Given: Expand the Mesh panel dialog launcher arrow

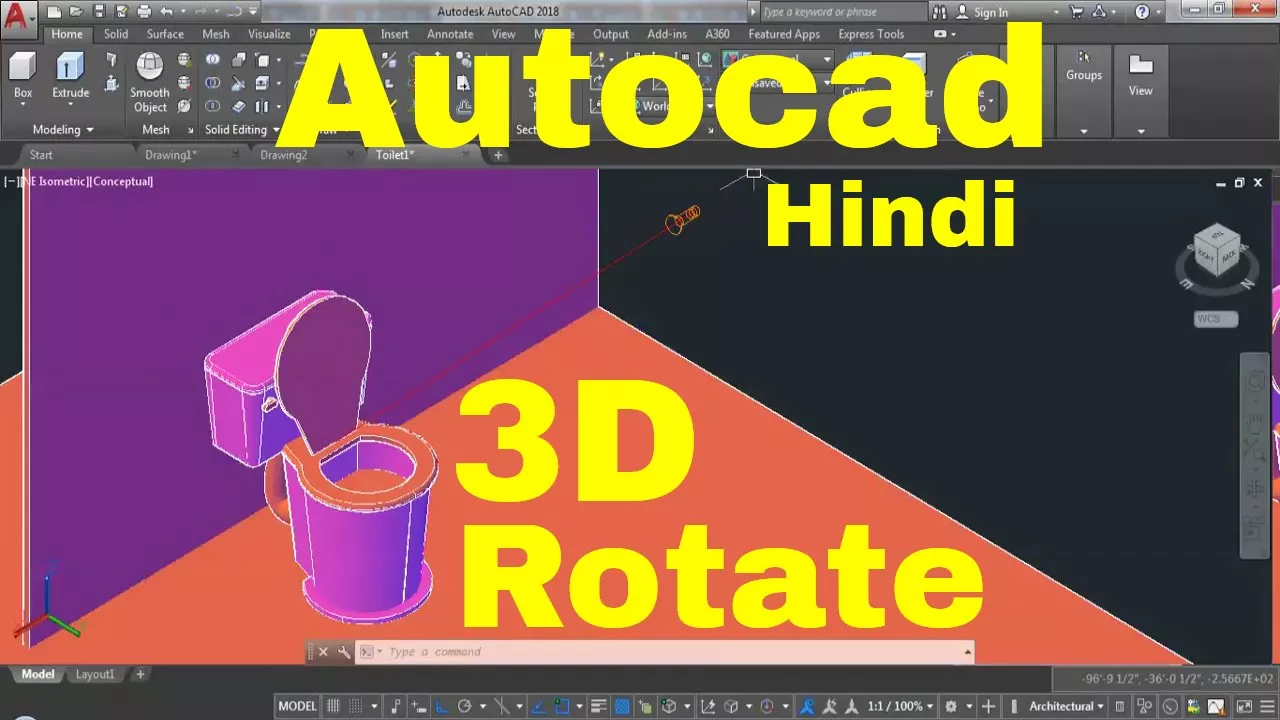Looking at the screenshot, I should [x=190, y=130].
